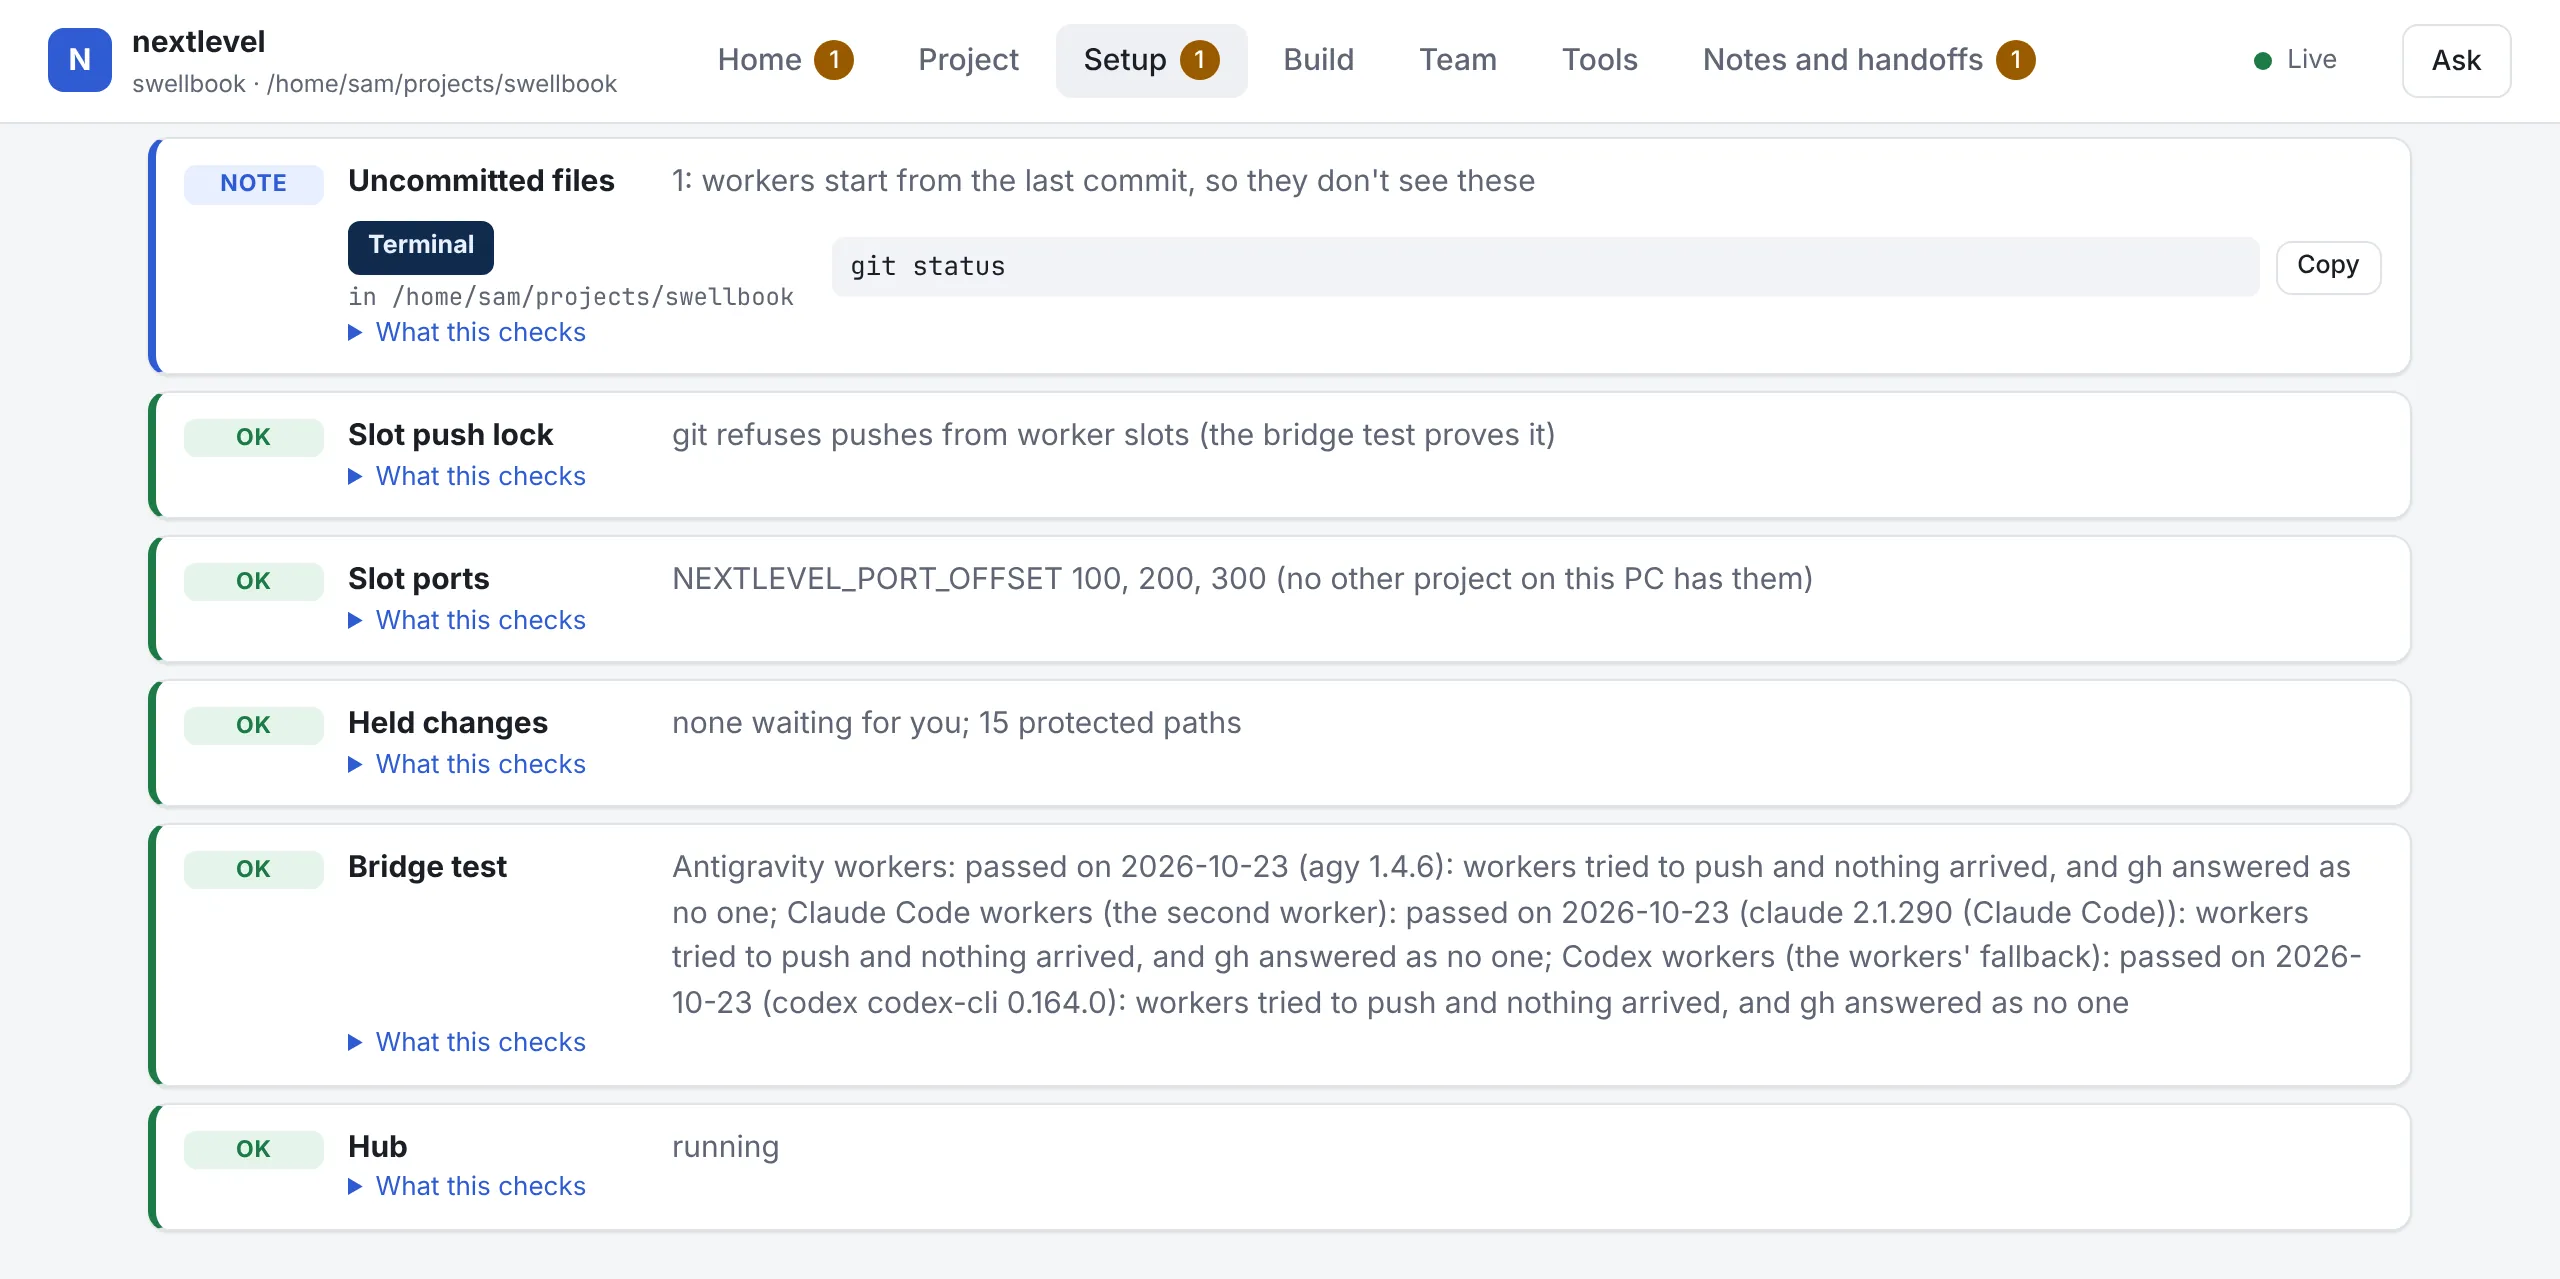Click the Held changes heading
Viewport: 2560px width, 1279px height.
click(447, 723)
